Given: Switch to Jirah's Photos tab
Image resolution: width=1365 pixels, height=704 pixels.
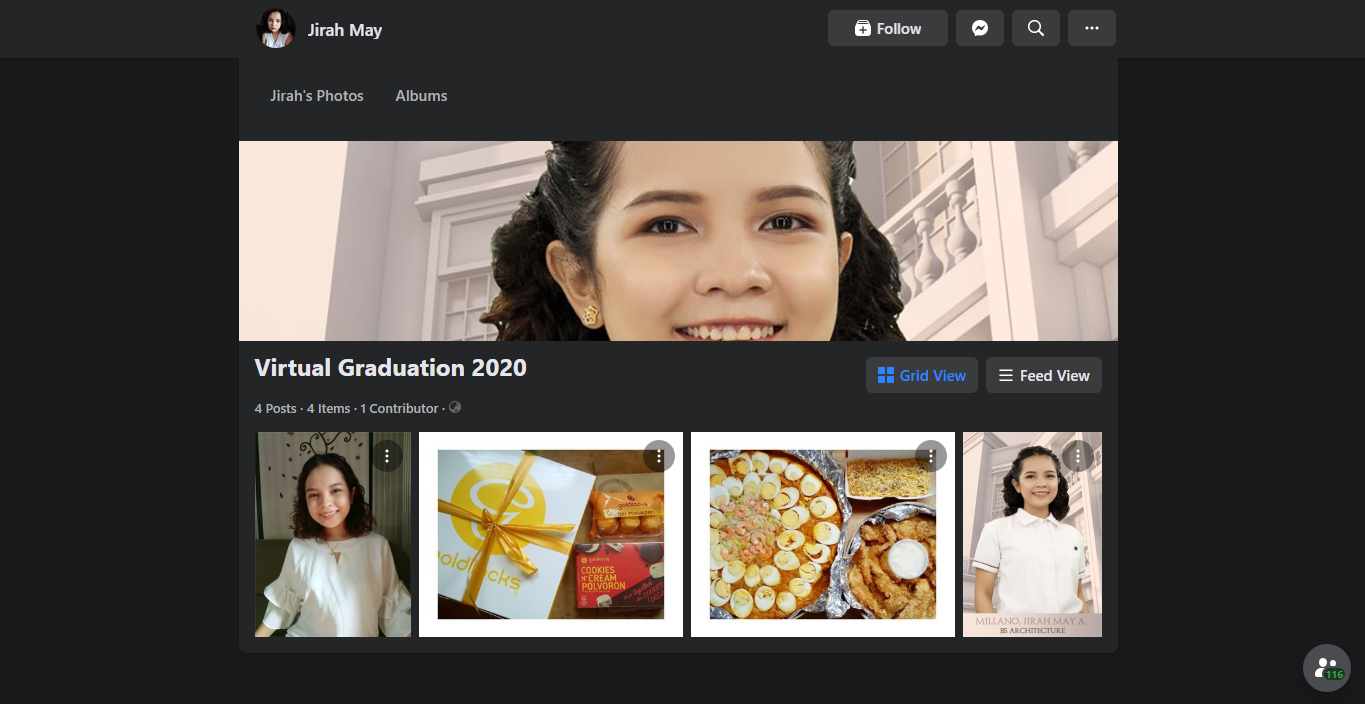Looking at the screenshot, I should pyautogui.click(x=317, y=96).
